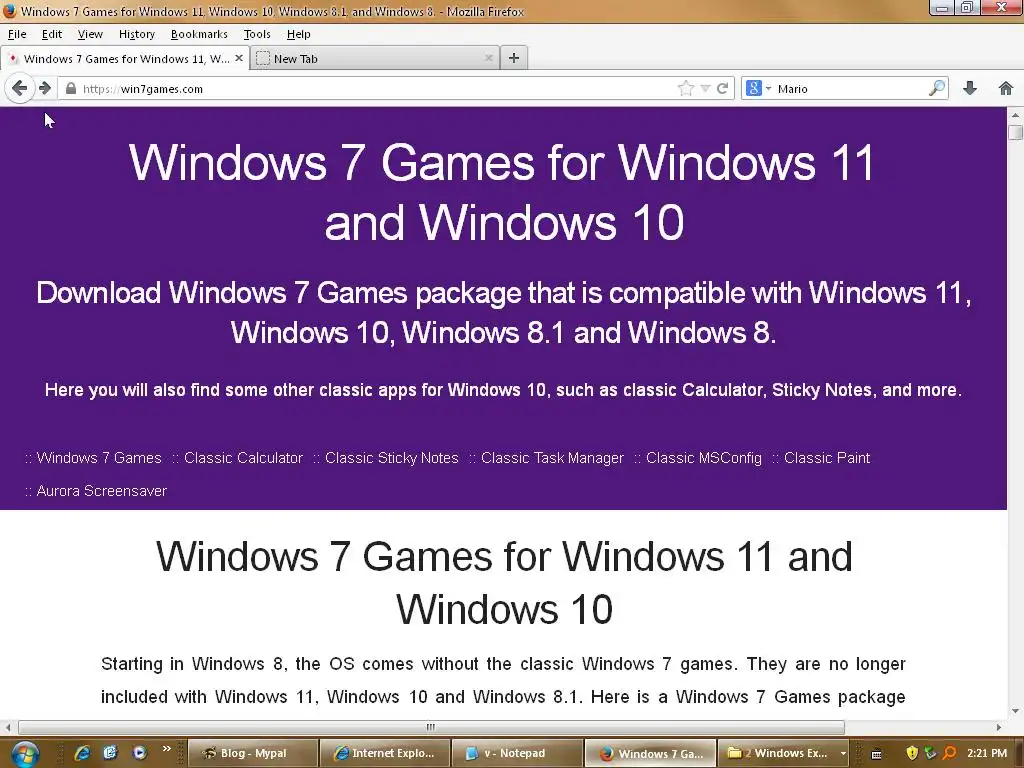Follow the Classic MSConfig link
The width and height of the screenshot is (1024, 768).
(x=704, y=458)
